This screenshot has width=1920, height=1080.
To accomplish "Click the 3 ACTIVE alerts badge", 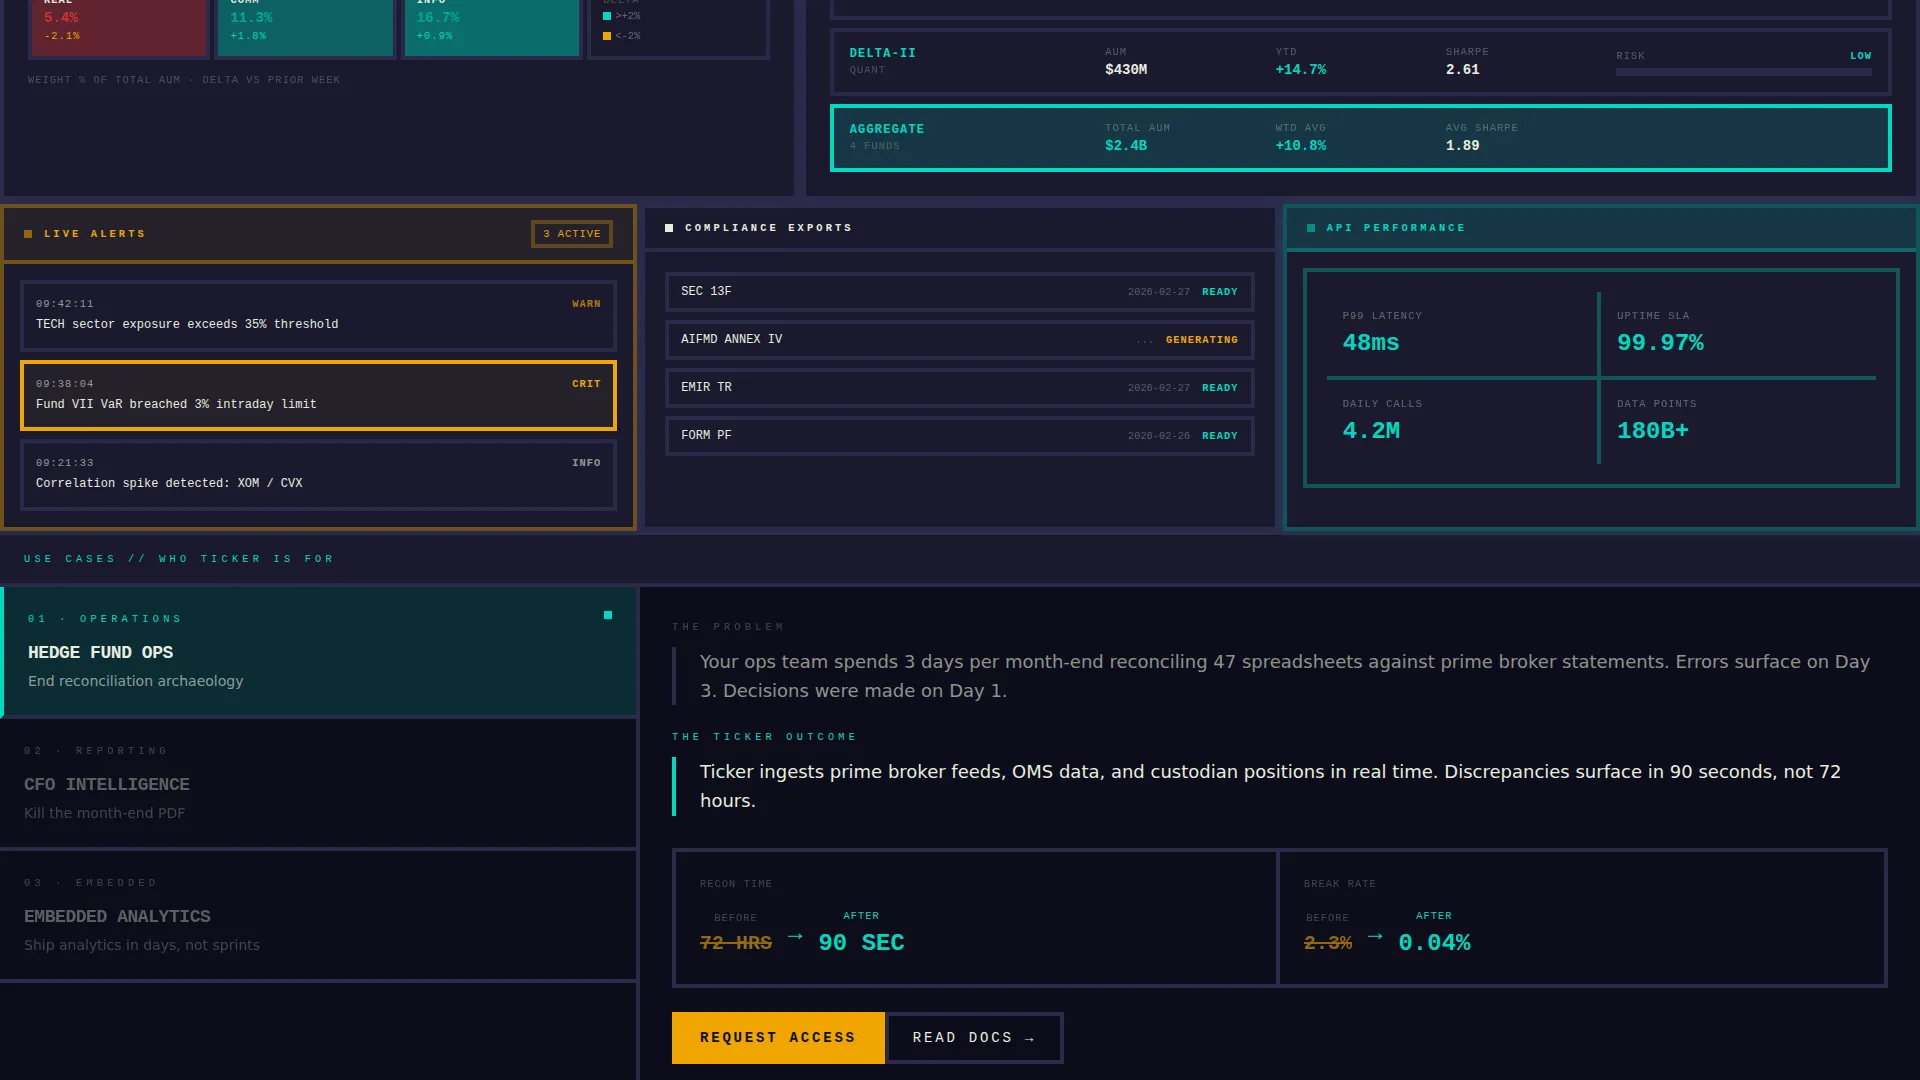I will point(572,234).
